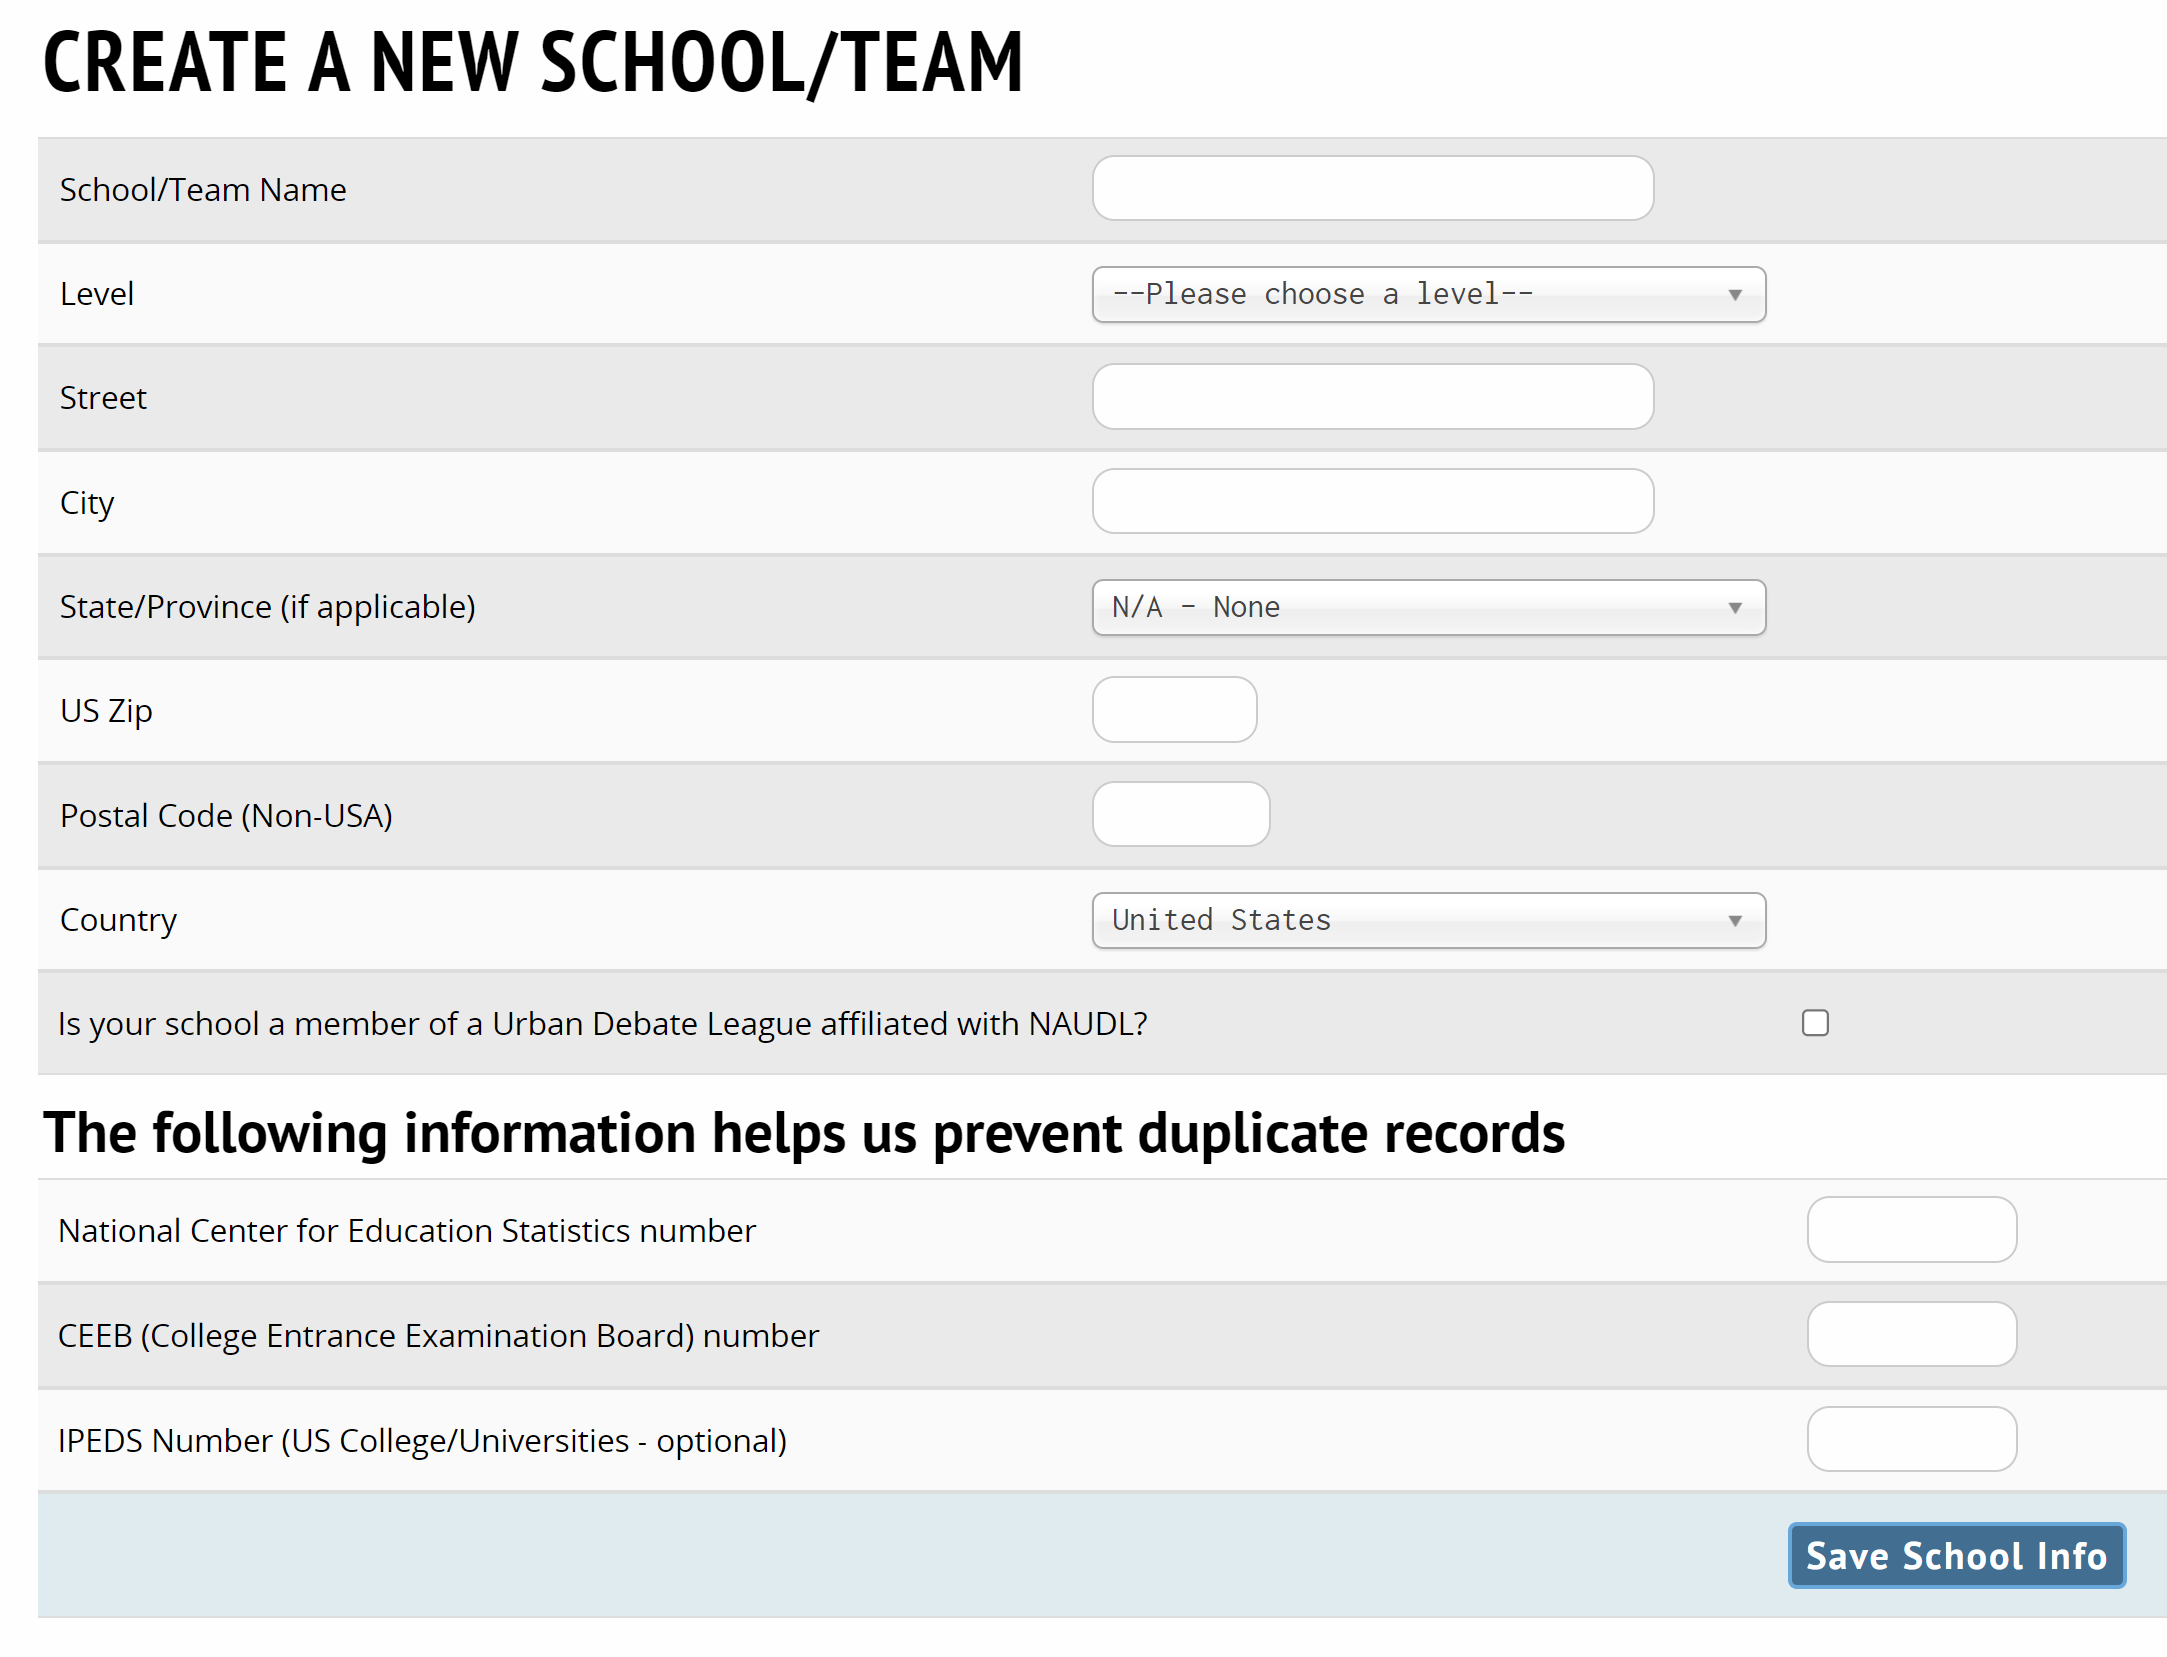
Task: Open the Country dropdown showing United States
Action: [1427, 920]
